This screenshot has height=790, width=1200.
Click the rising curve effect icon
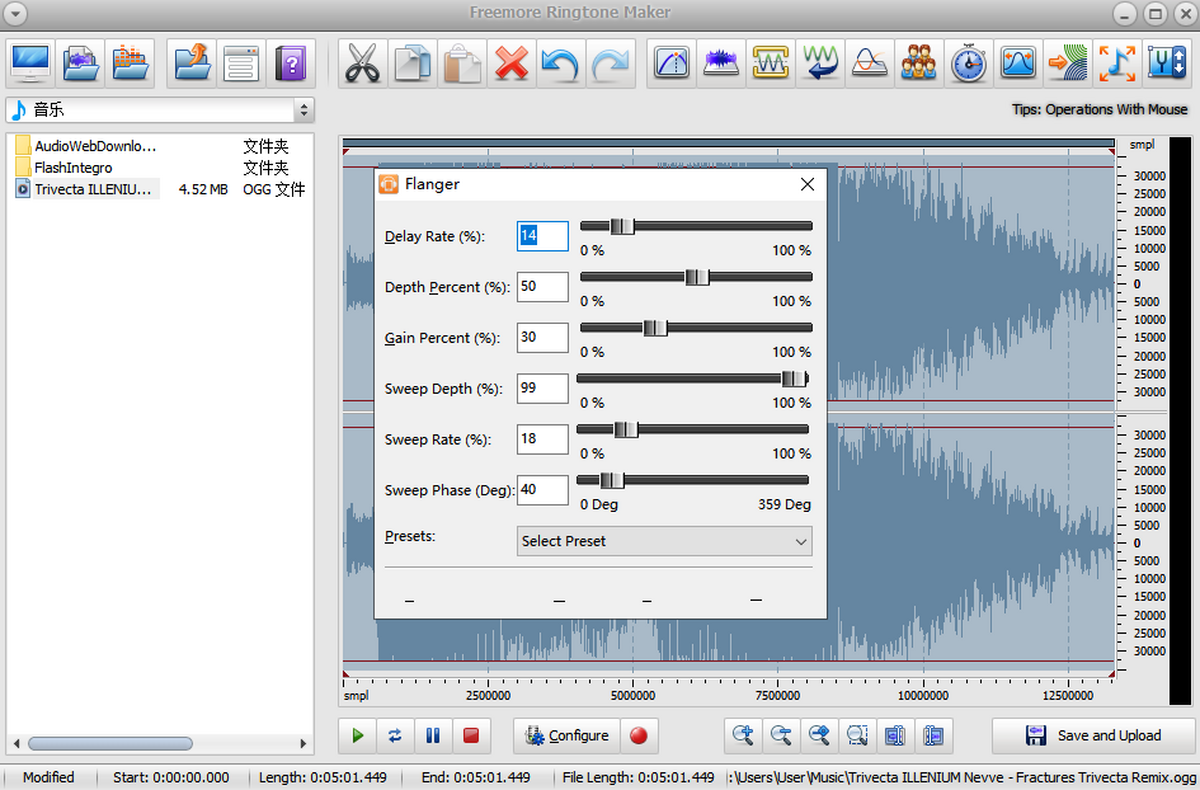point(672,63)
